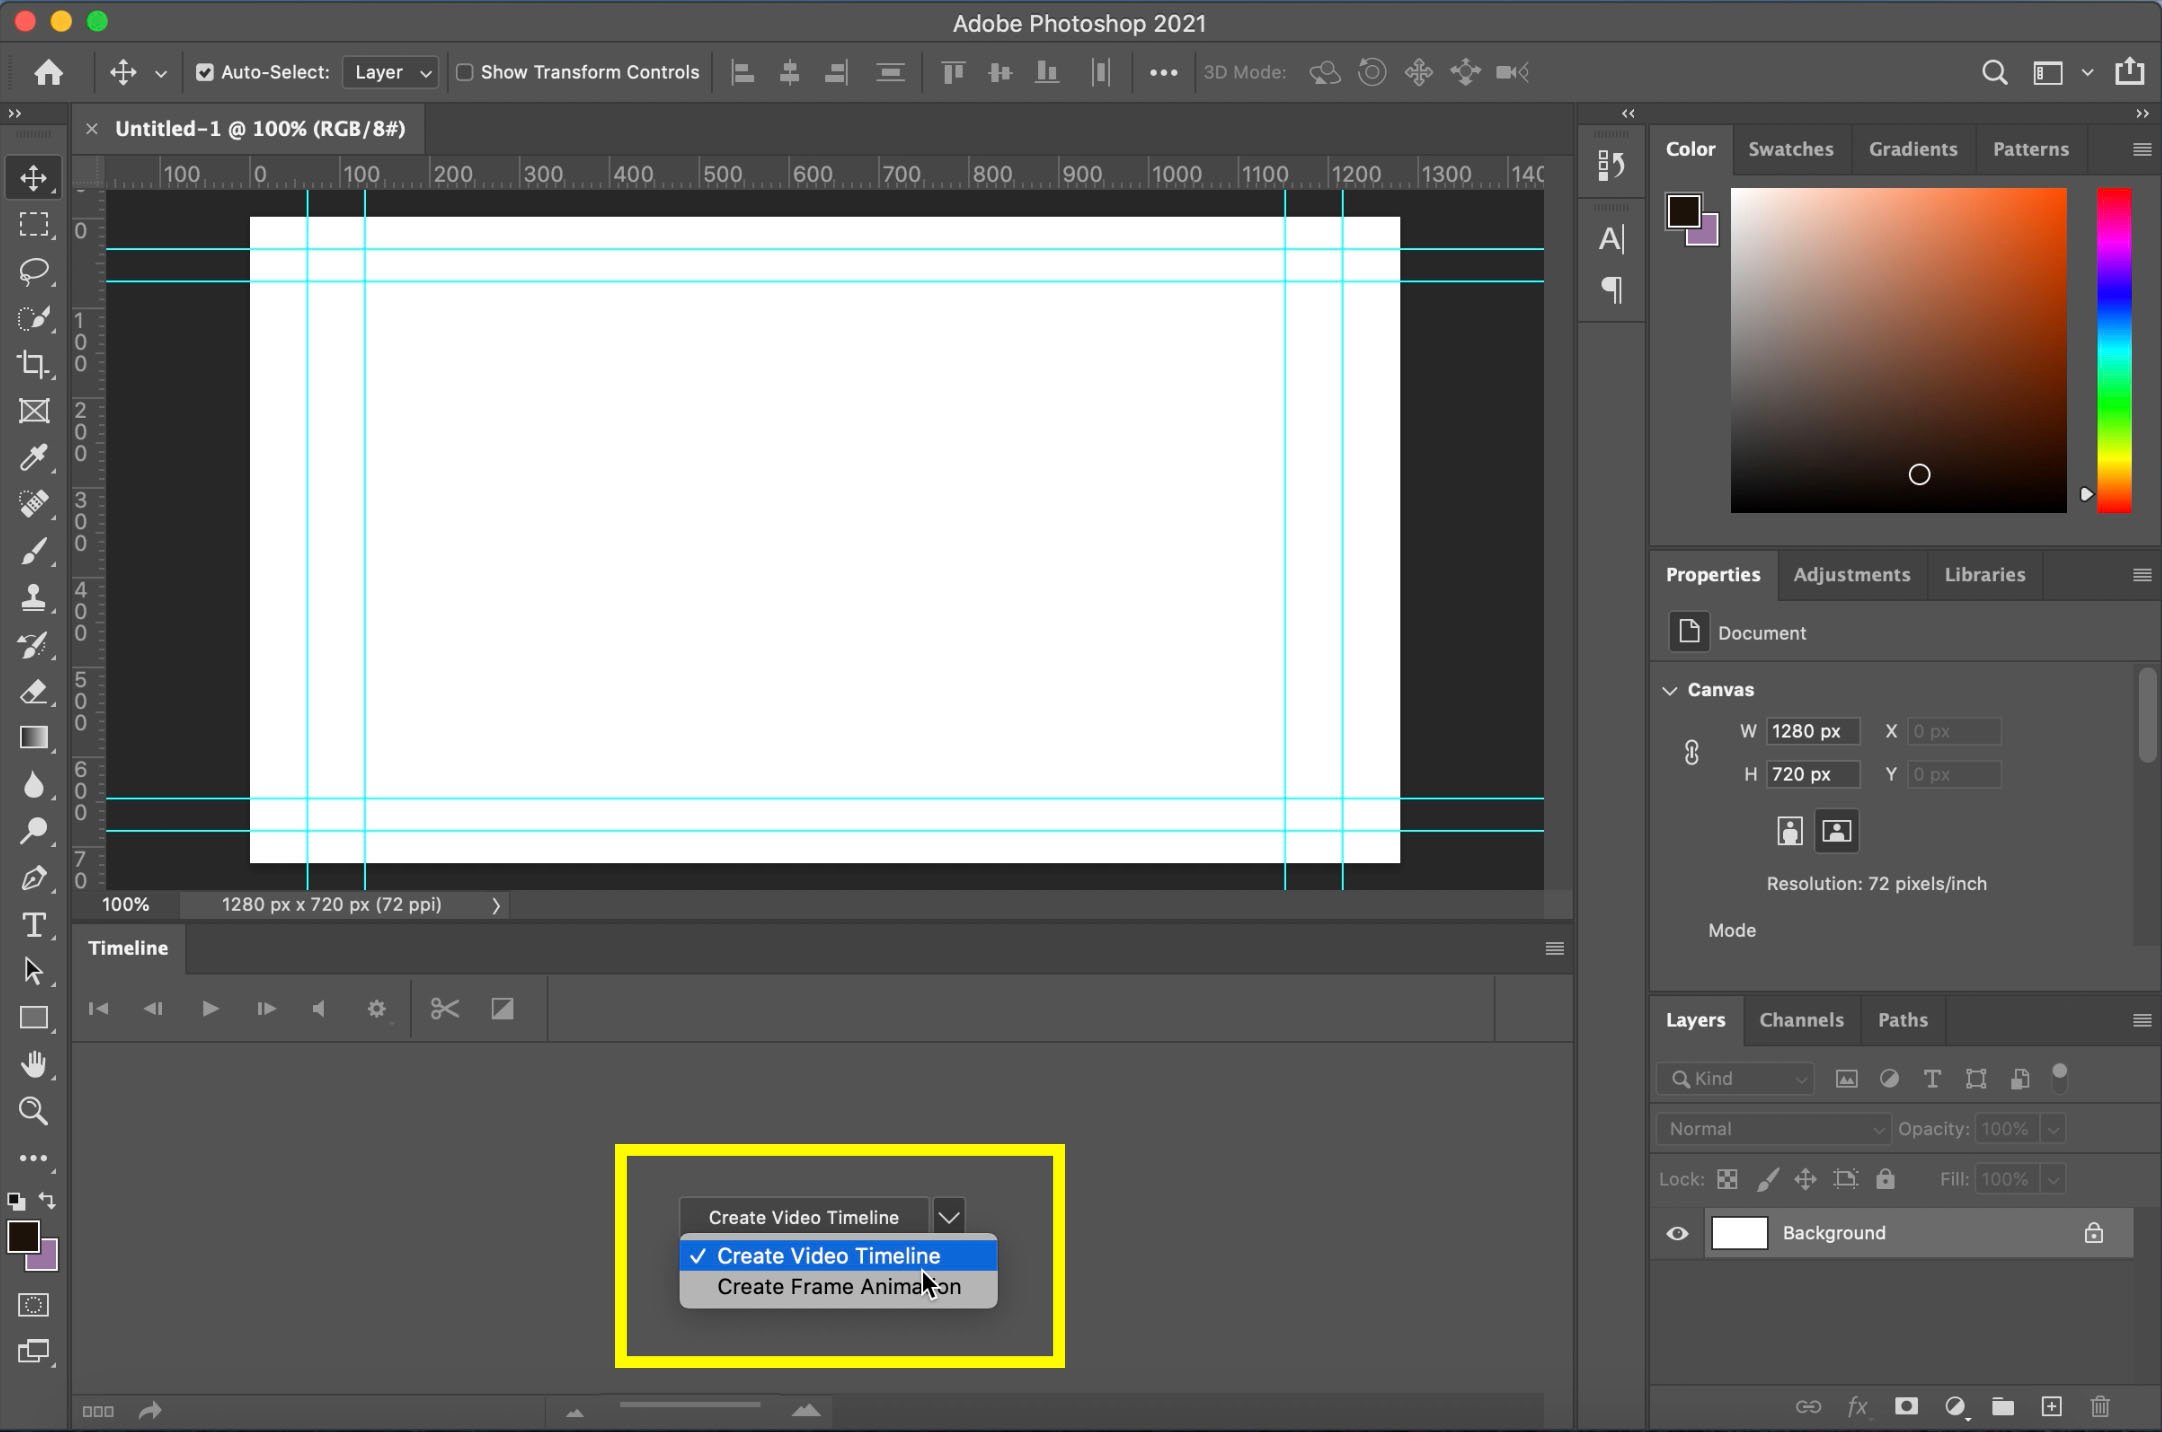
Task: Open the timeline settings gear
Action: pos(377,1009)
